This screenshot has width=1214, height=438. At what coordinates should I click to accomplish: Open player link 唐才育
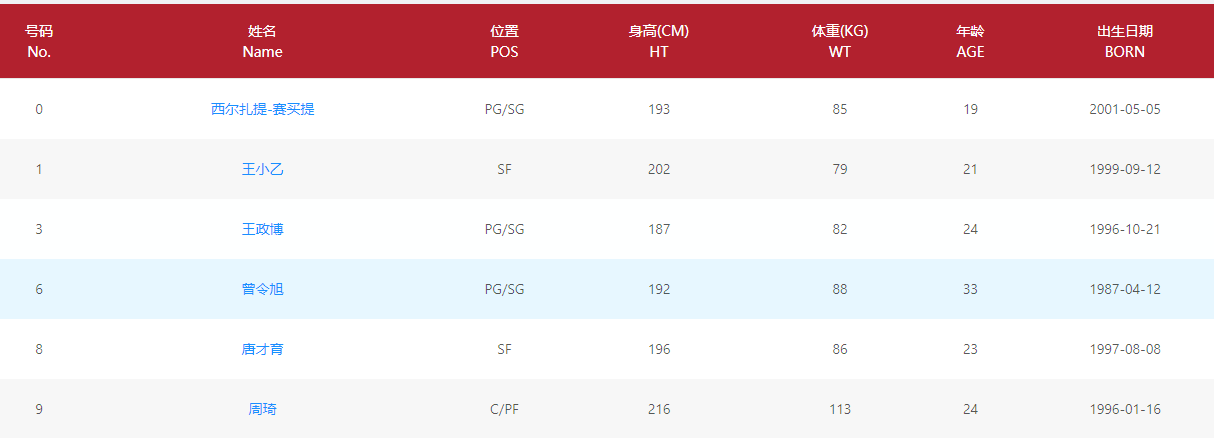pos(263,349)
